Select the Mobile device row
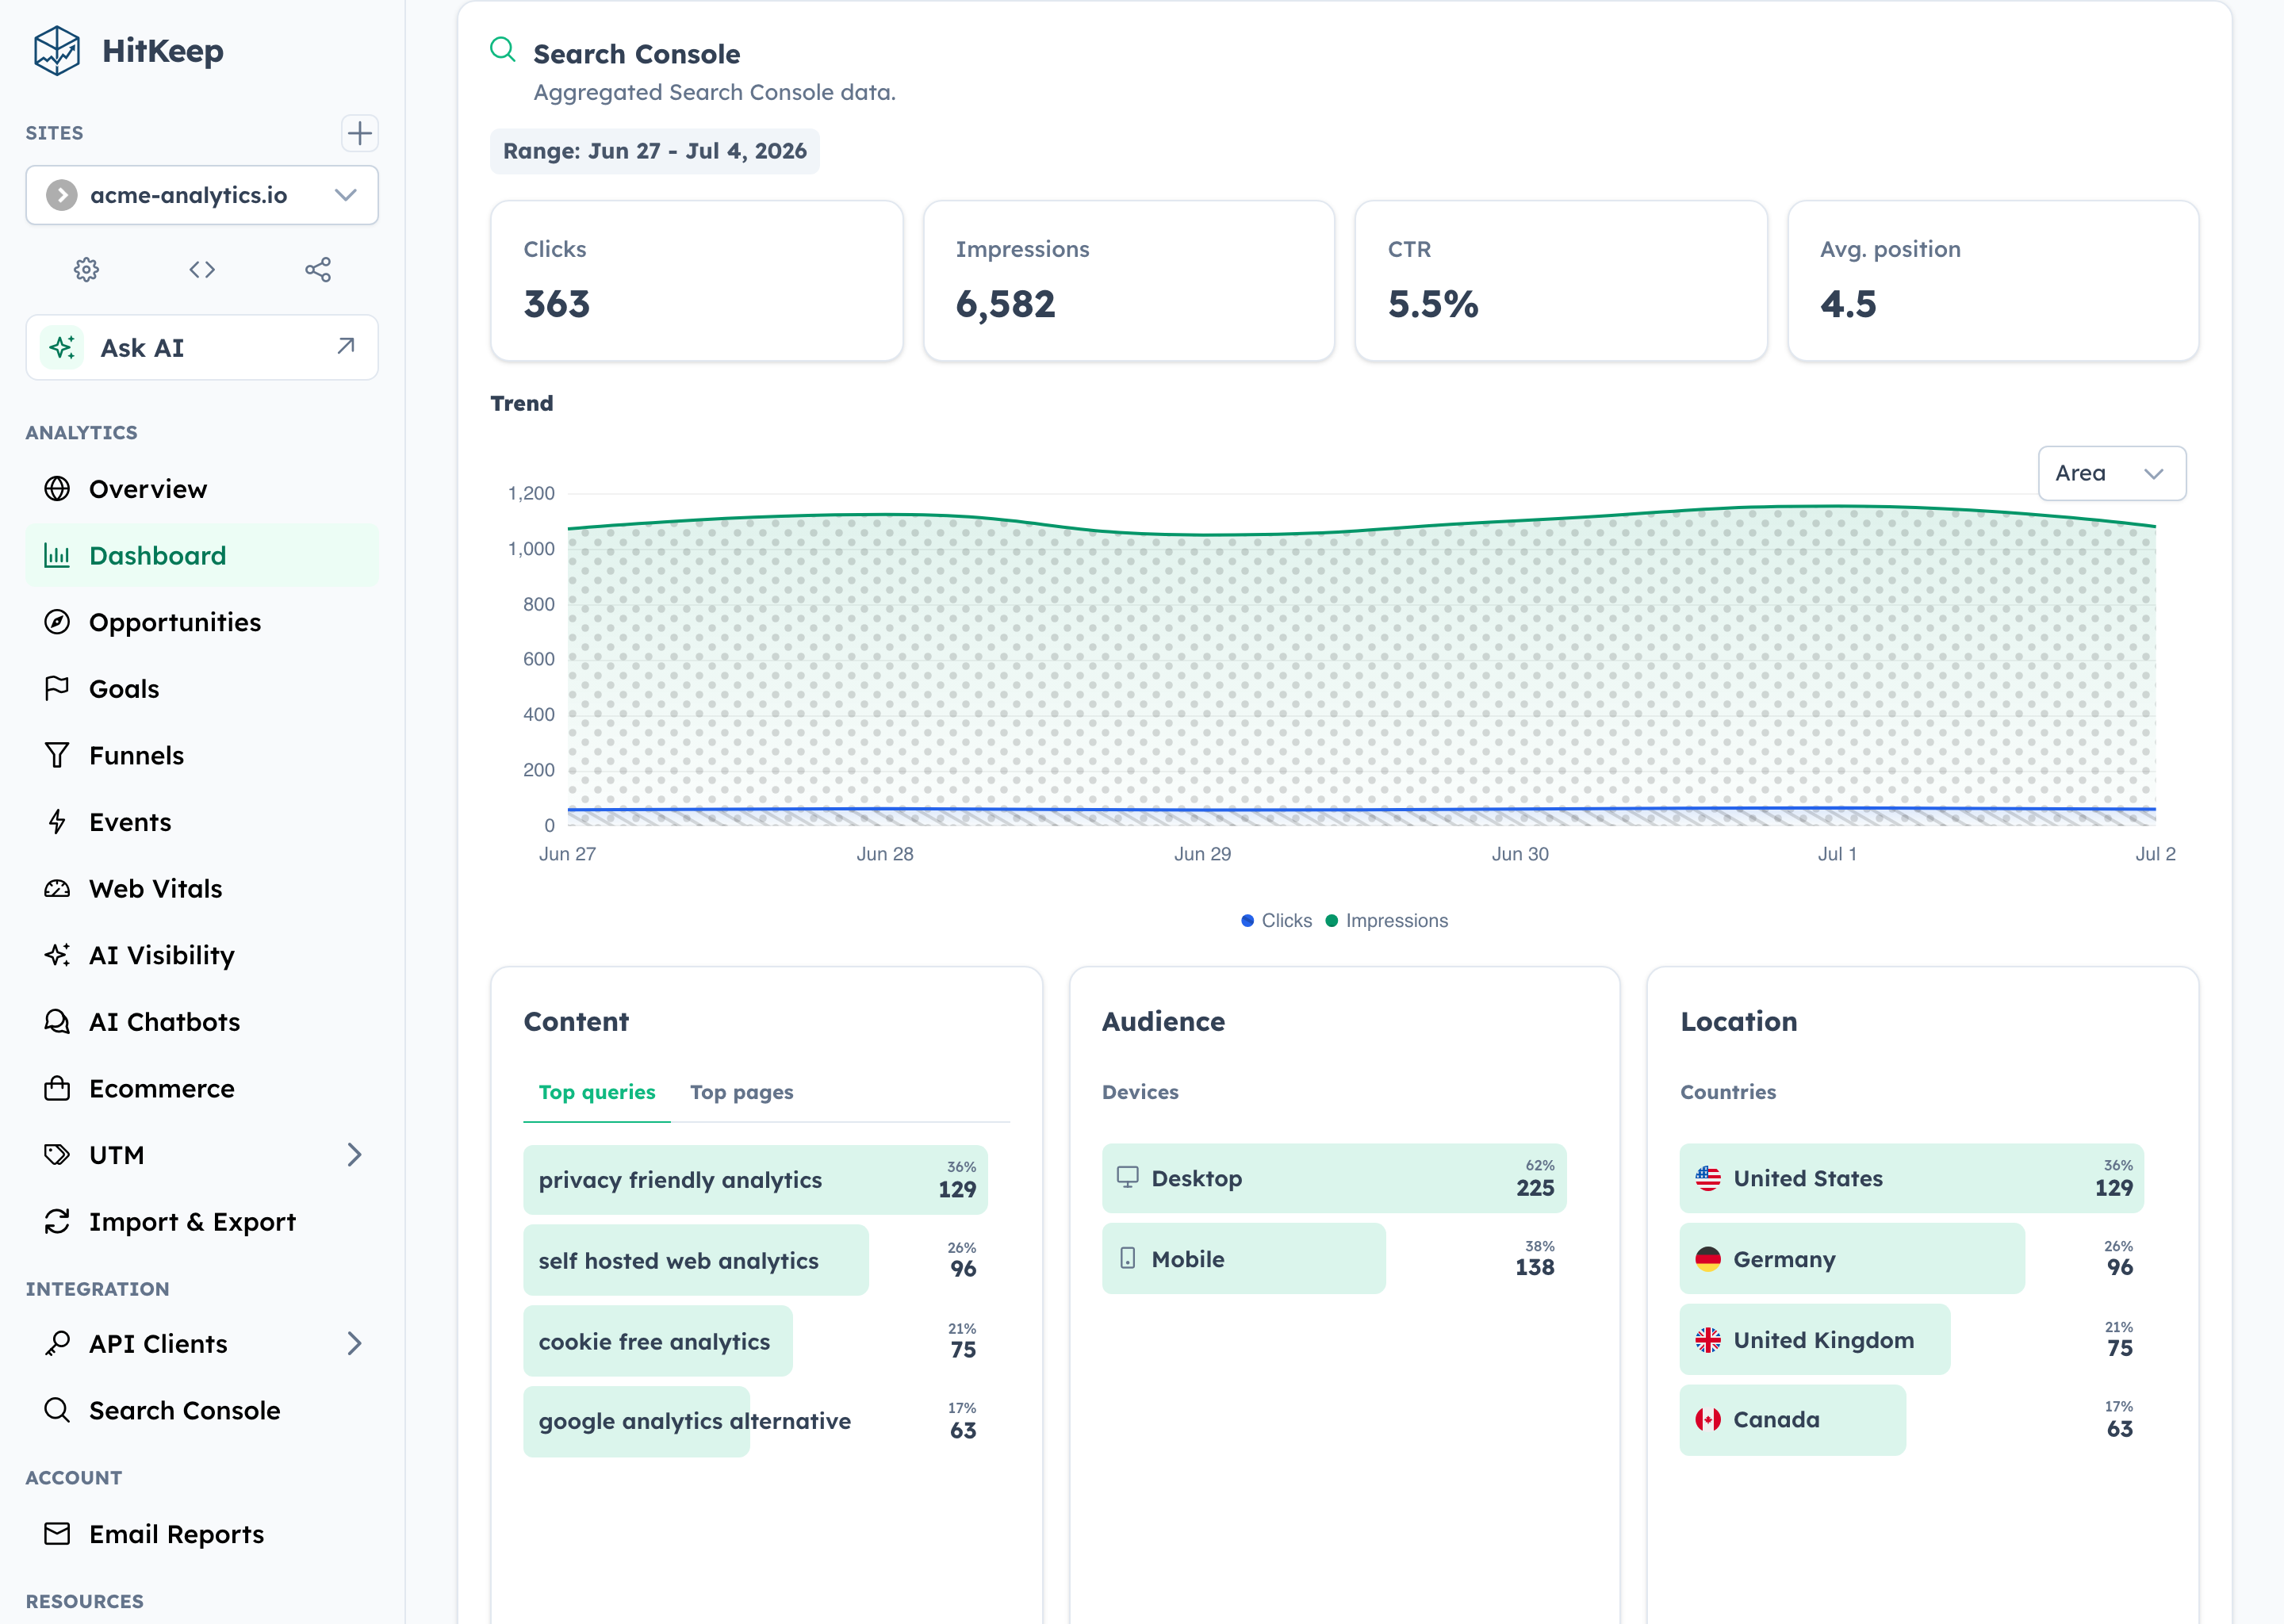This screenshot has height=1624, width=2284. click(x=1334, y=1258)
